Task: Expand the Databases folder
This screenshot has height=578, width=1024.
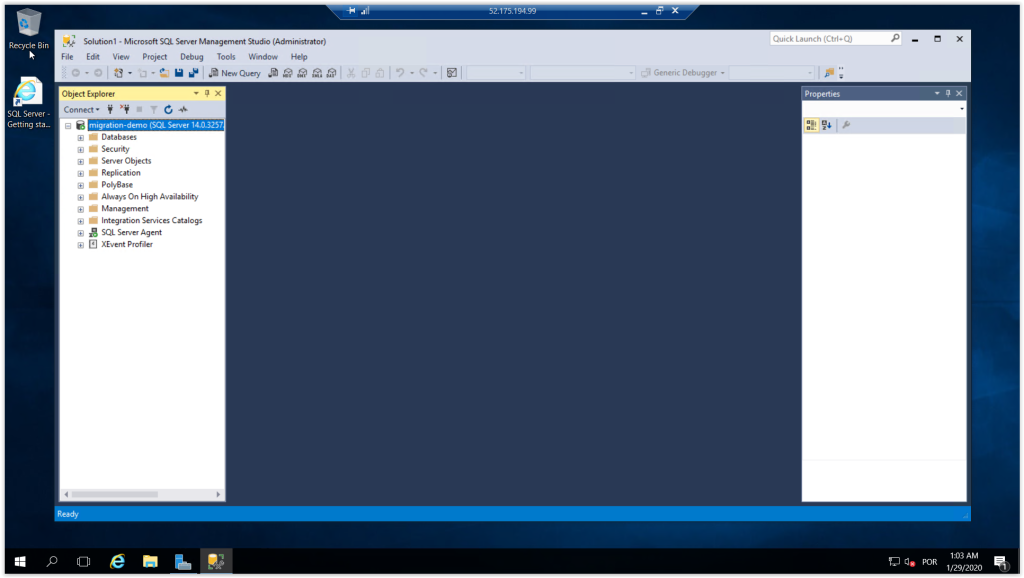Action: pos(80,138)
